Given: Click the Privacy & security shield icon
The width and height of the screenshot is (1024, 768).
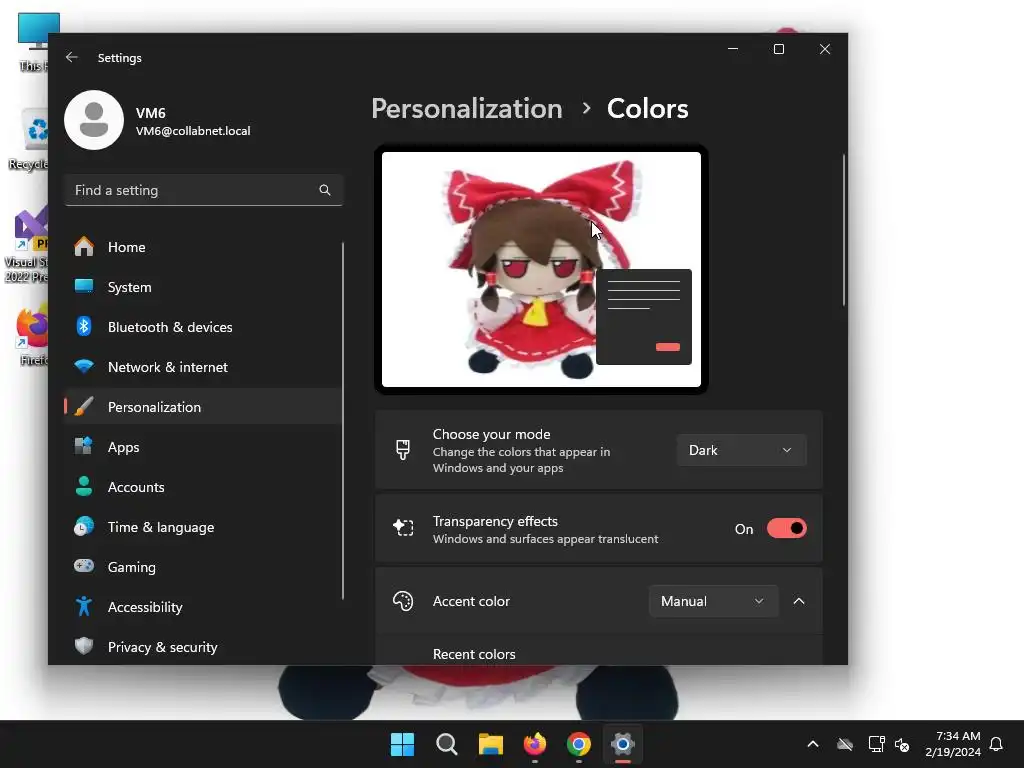Looking at the screenshot, I should [x=84, y=647].
